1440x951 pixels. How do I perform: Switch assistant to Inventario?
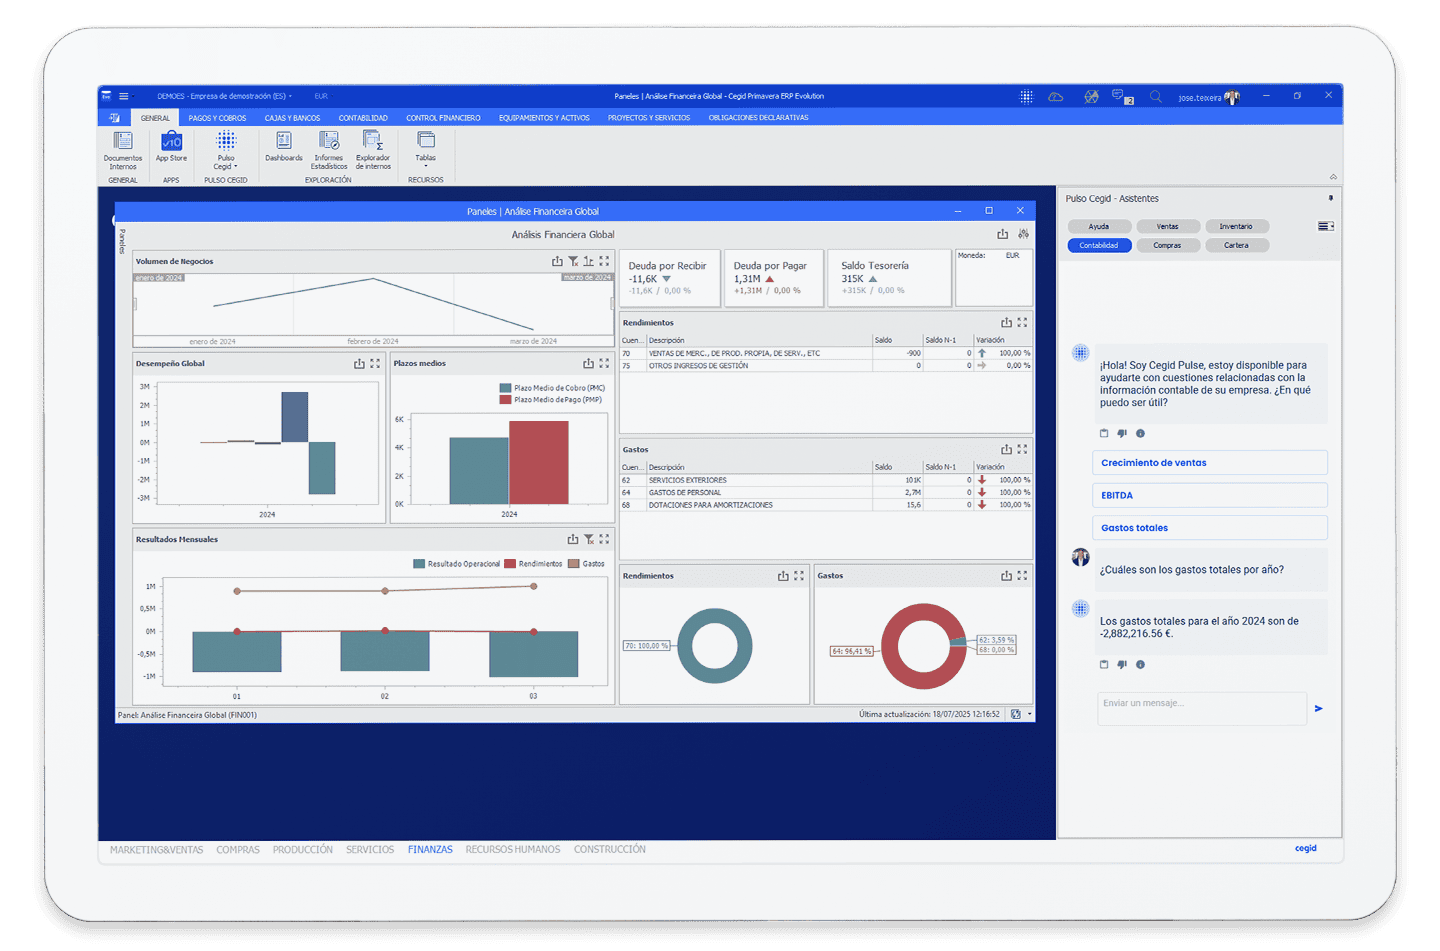click(x=1236, y=226)
